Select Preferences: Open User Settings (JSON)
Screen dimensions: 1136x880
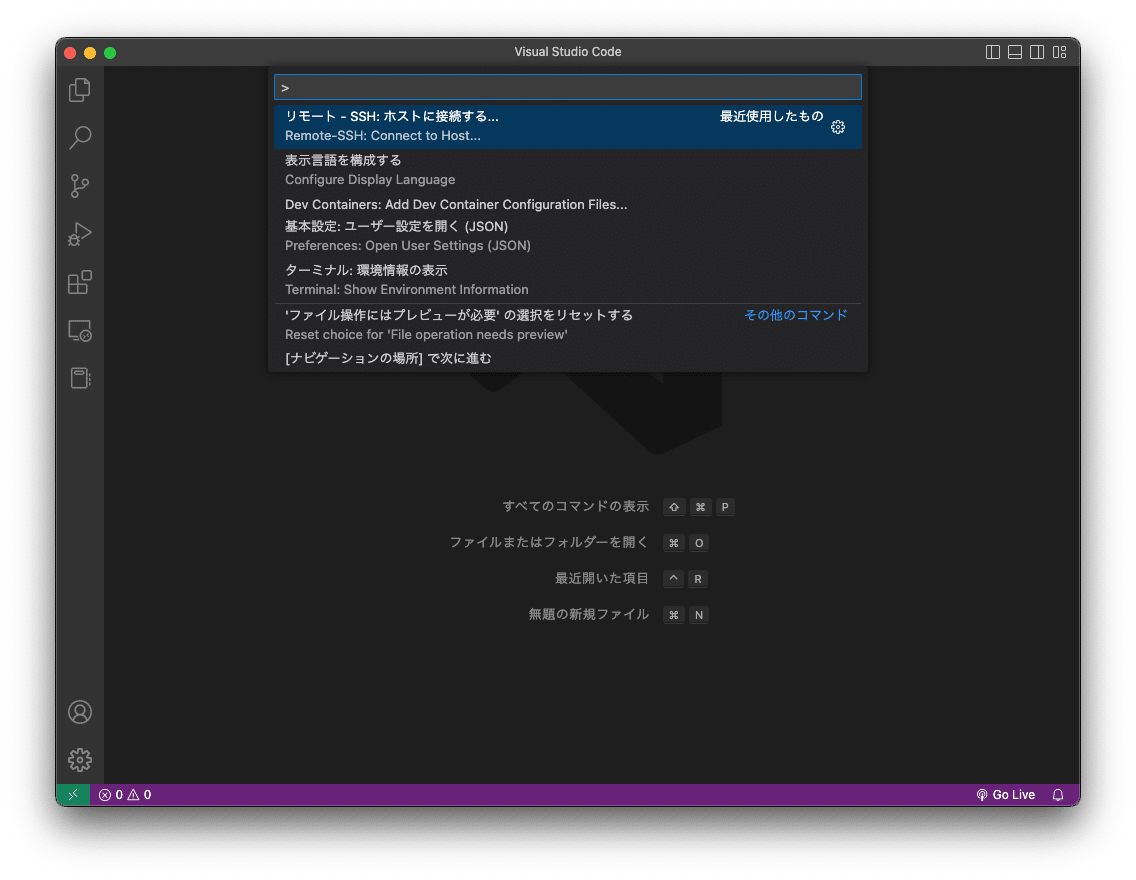568,236
